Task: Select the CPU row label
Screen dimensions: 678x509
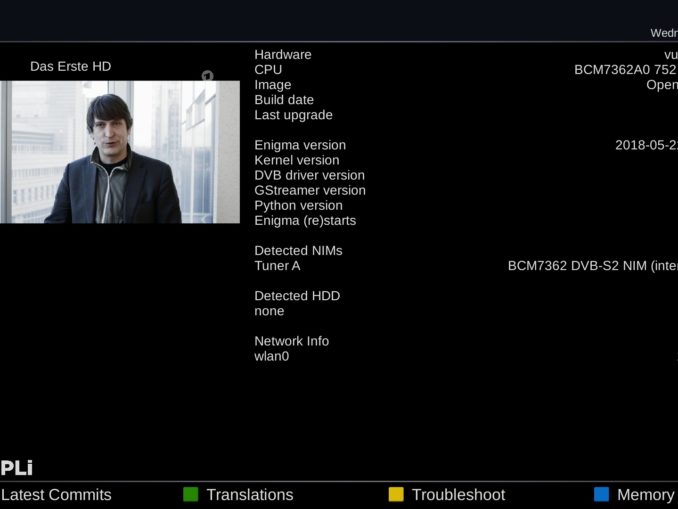Action: click(268, 70)
